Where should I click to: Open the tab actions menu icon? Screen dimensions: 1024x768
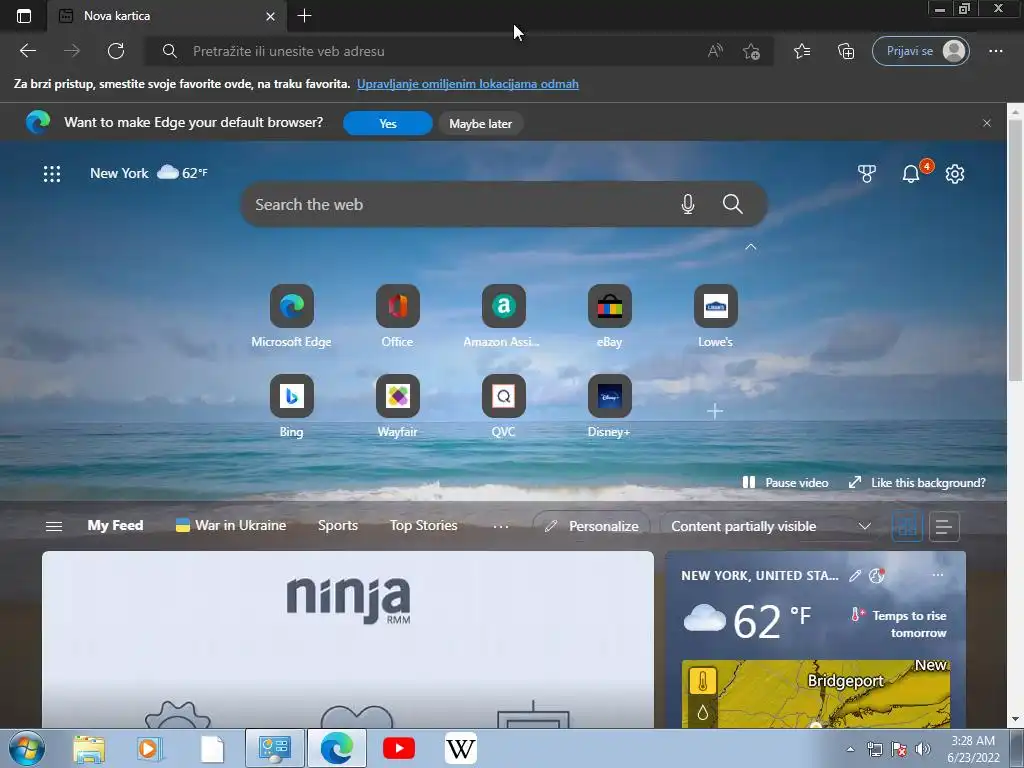click(x=24, y=16)
